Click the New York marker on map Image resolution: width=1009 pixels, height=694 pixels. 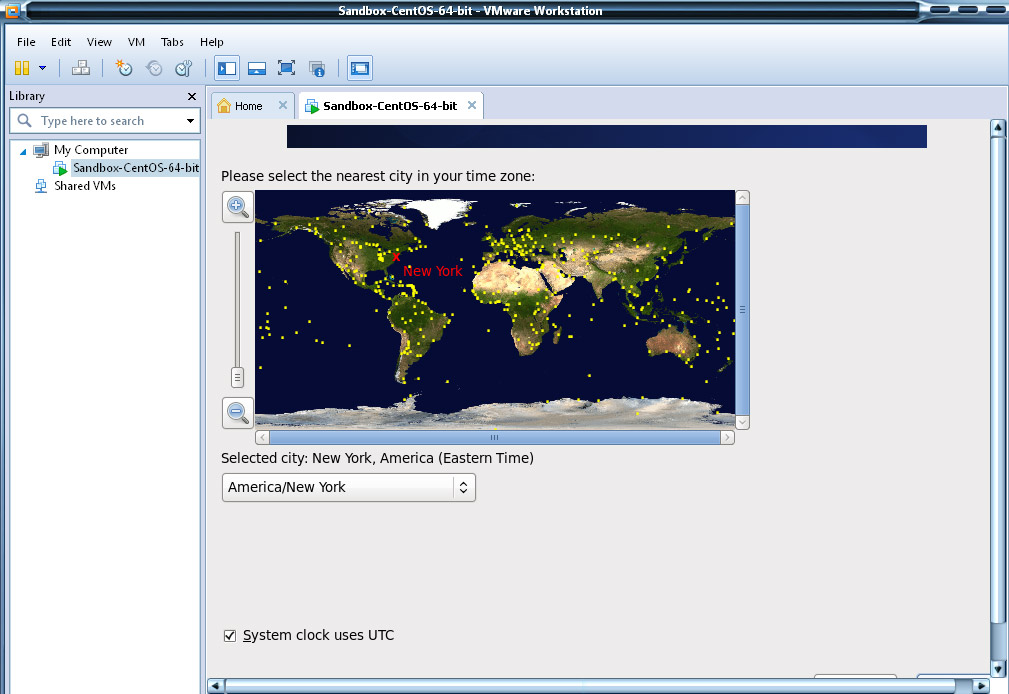coord(395,257)
